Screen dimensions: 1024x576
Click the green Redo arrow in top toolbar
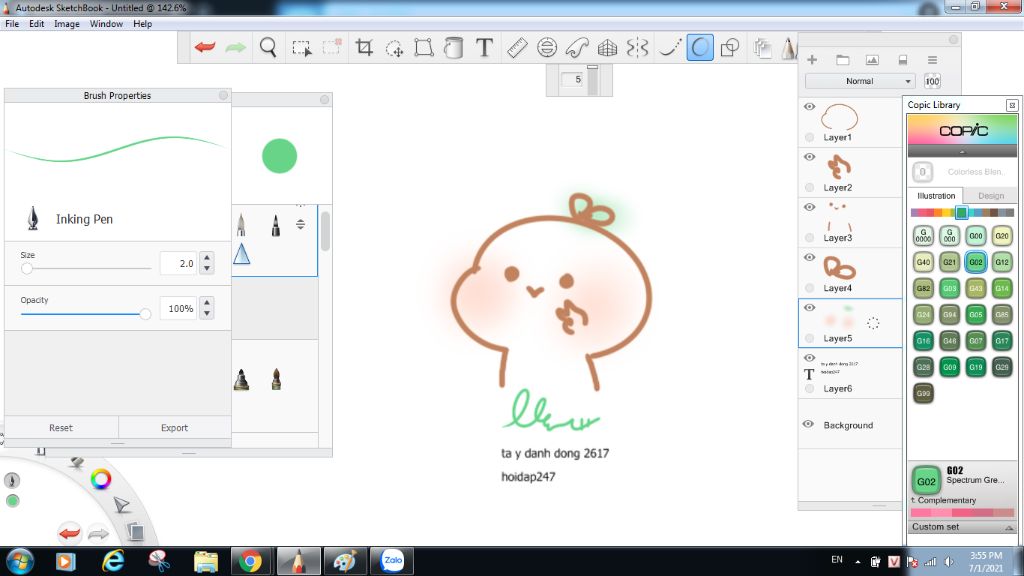tap(236, 47)
